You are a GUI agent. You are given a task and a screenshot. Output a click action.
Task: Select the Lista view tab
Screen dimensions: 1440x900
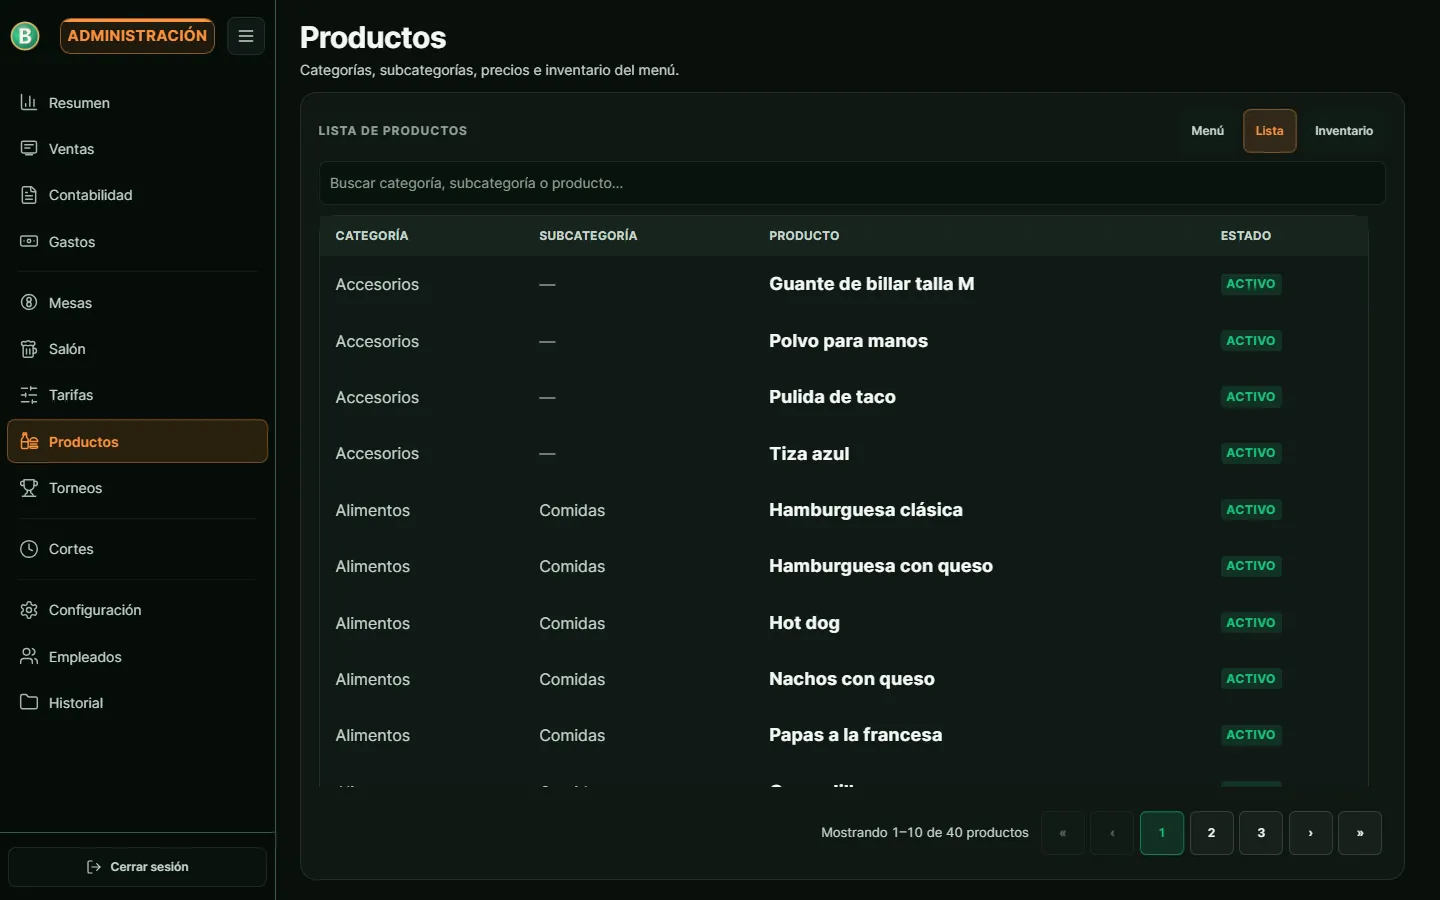click(1269, 131)
